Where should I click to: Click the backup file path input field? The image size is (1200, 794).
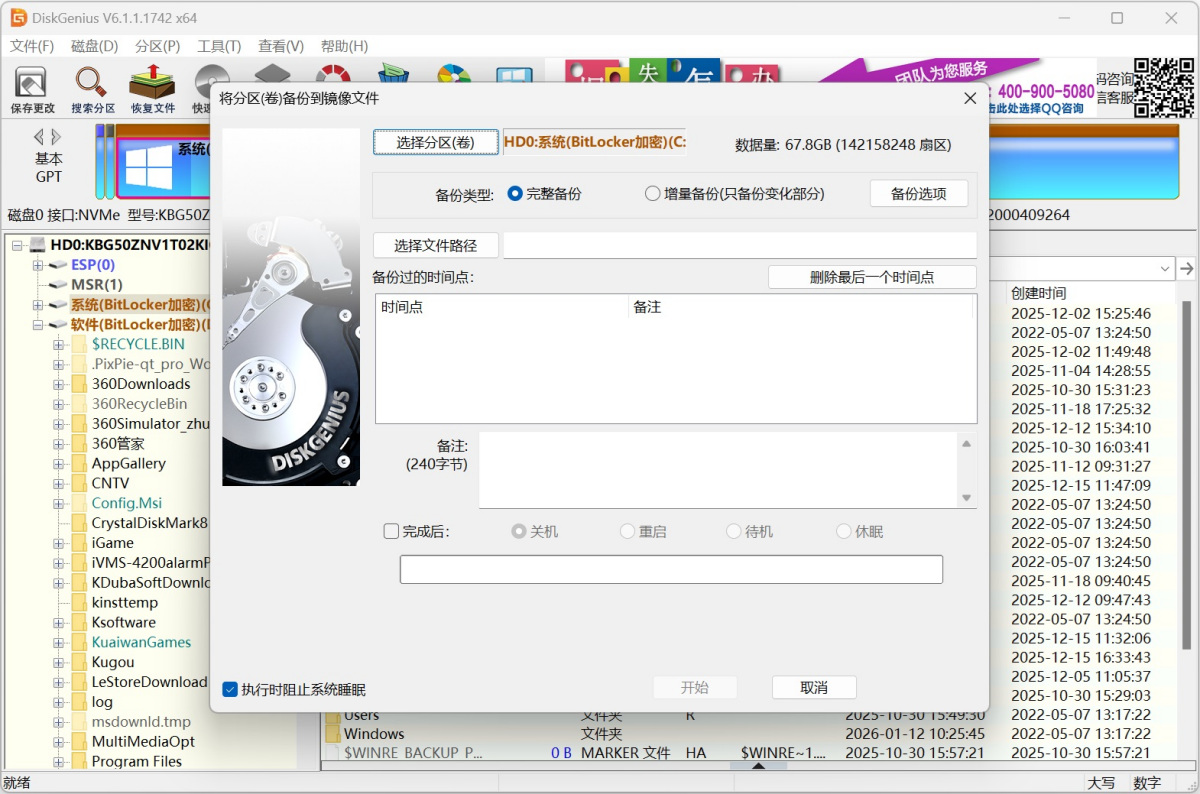point(739,246)
